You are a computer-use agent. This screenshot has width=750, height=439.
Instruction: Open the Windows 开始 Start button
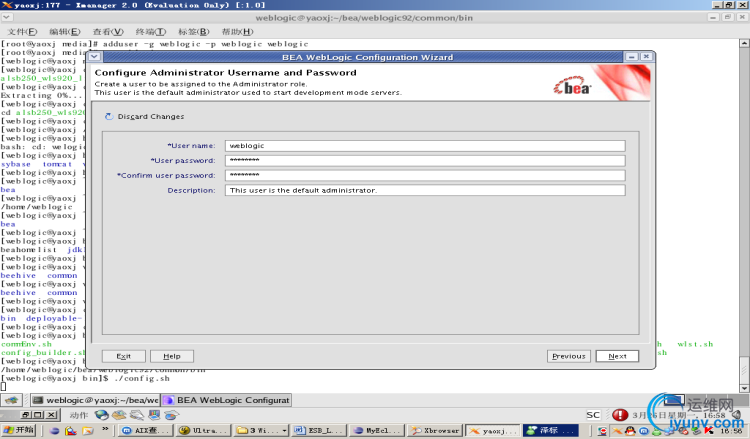click(18, 430)
